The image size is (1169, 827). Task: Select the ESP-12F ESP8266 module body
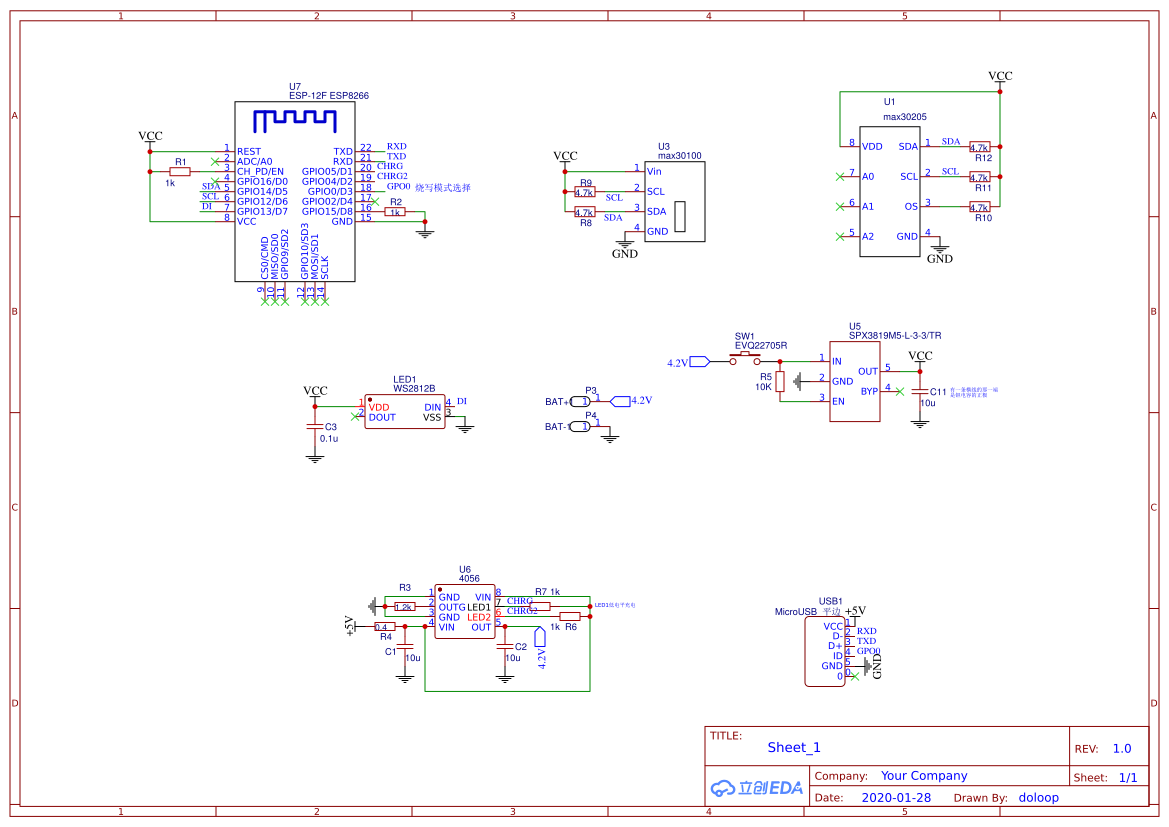tap(294, 192)
